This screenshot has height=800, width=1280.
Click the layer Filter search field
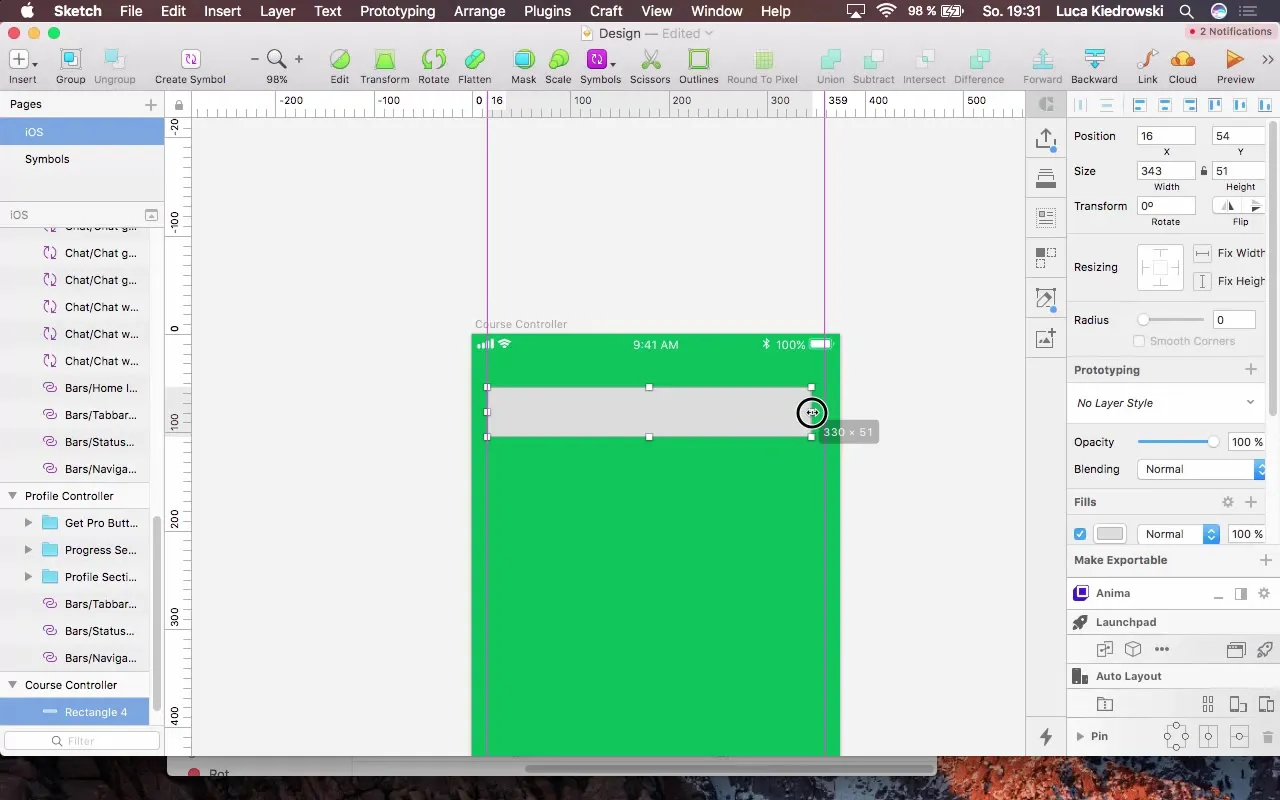point(82,741)
